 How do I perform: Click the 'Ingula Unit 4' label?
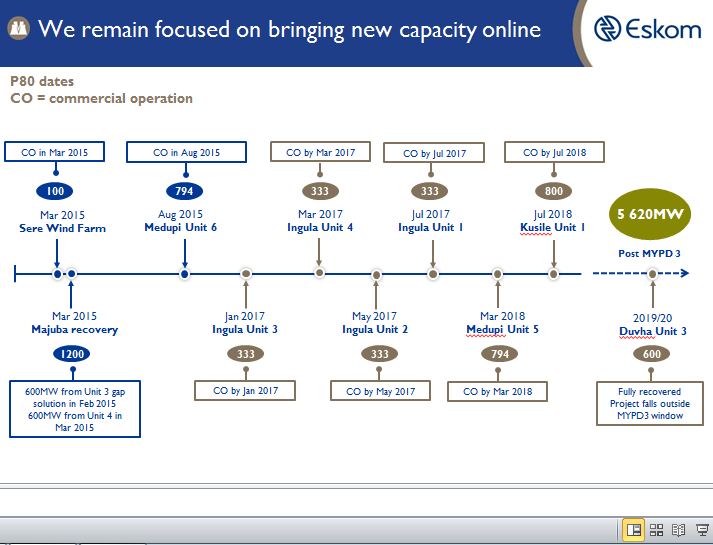320,227
